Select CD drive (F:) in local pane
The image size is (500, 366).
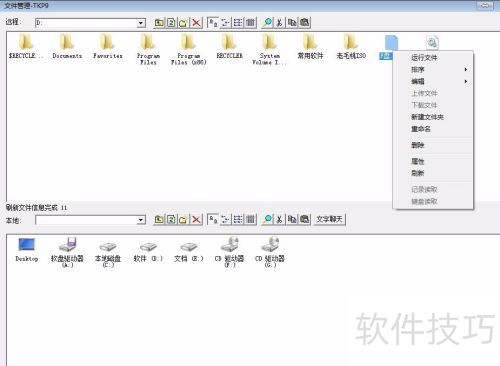pyautogui.click(x=230, y=252)
